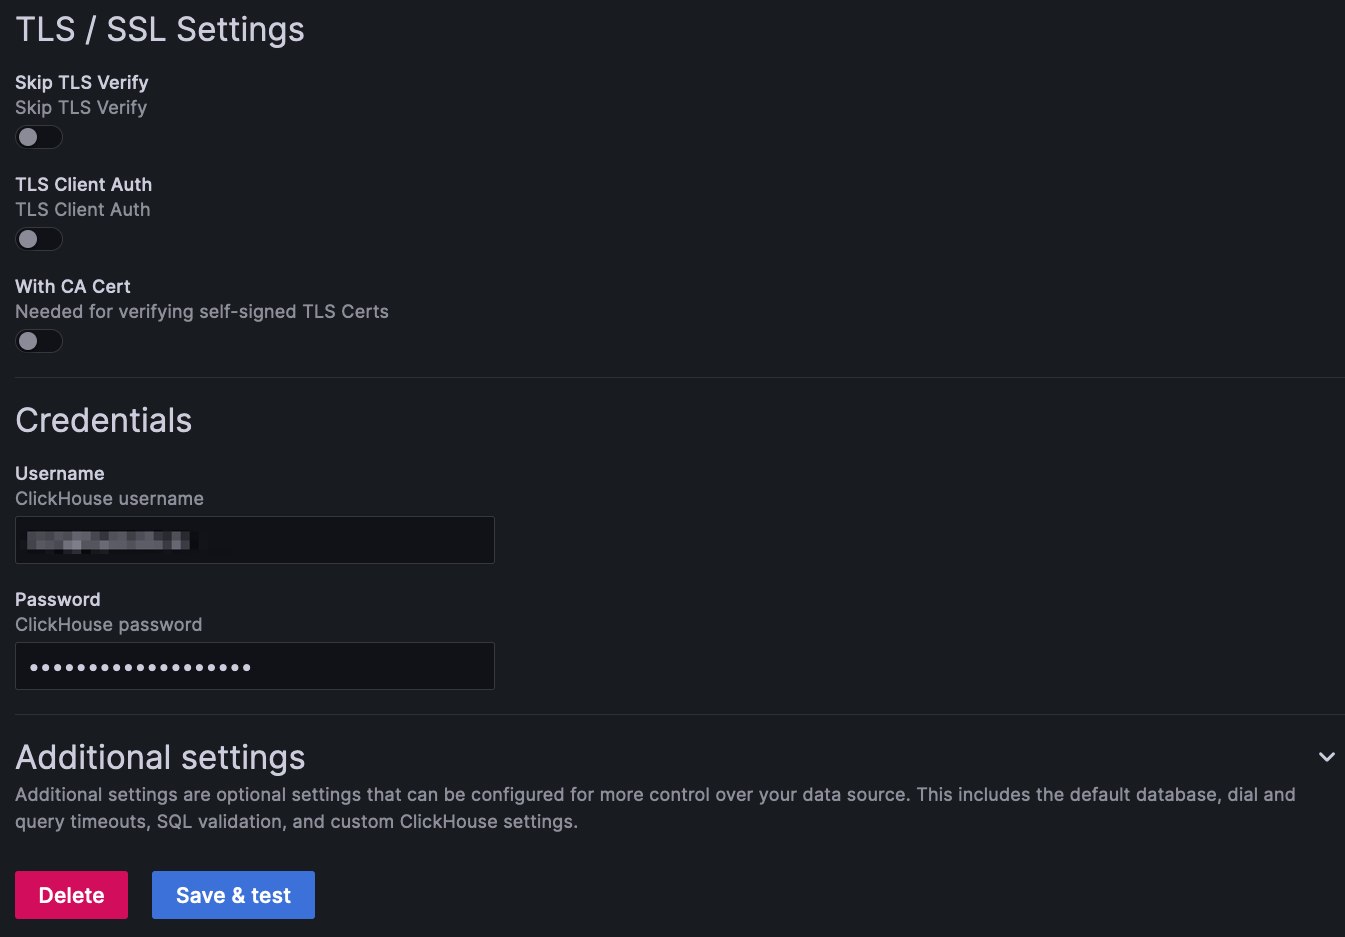Toggle the With CA Cert switch
Viewport: 1345px width, 937px height.
coord(39,341)
